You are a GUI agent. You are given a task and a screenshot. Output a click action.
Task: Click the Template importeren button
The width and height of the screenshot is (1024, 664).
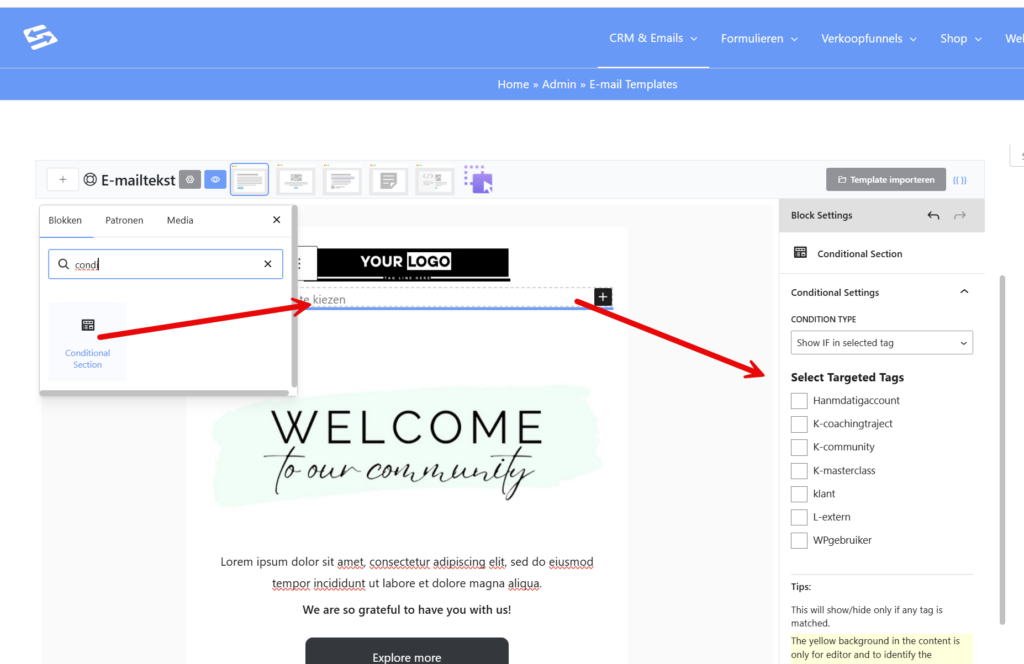886,180
